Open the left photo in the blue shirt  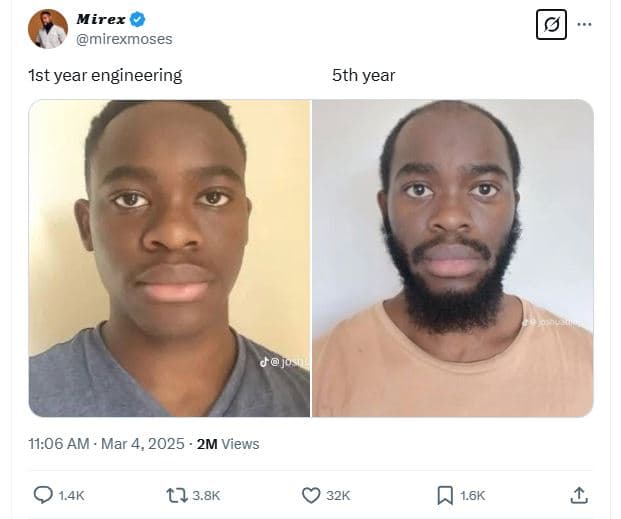coord(170,258)
